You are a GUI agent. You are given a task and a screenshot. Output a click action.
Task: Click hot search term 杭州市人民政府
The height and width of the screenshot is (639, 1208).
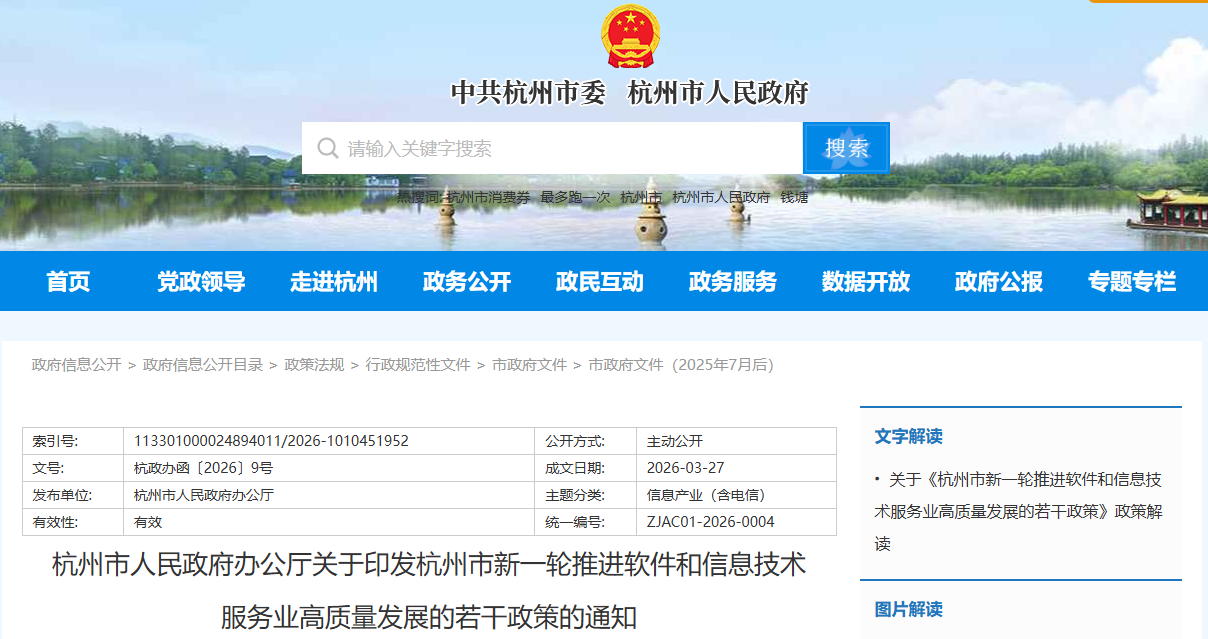(721, 198)
